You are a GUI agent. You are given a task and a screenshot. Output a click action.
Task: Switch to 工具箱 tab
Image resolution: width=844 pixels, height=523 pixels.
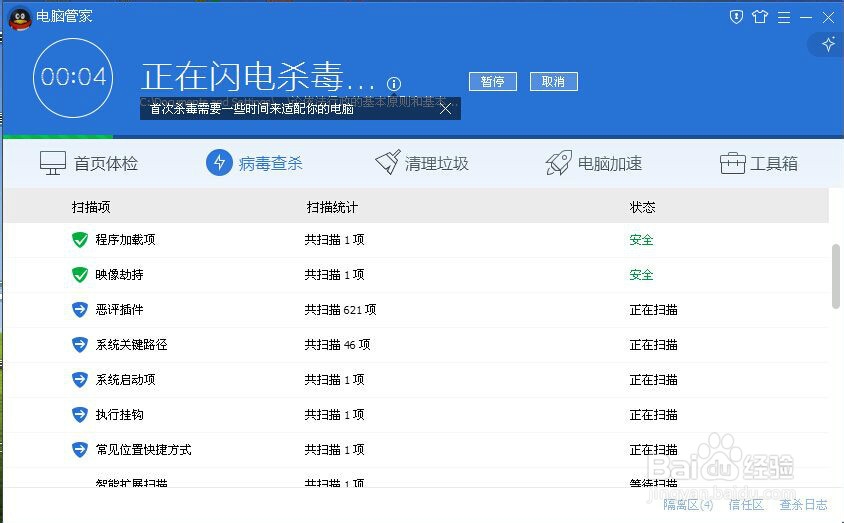point(758,163)
